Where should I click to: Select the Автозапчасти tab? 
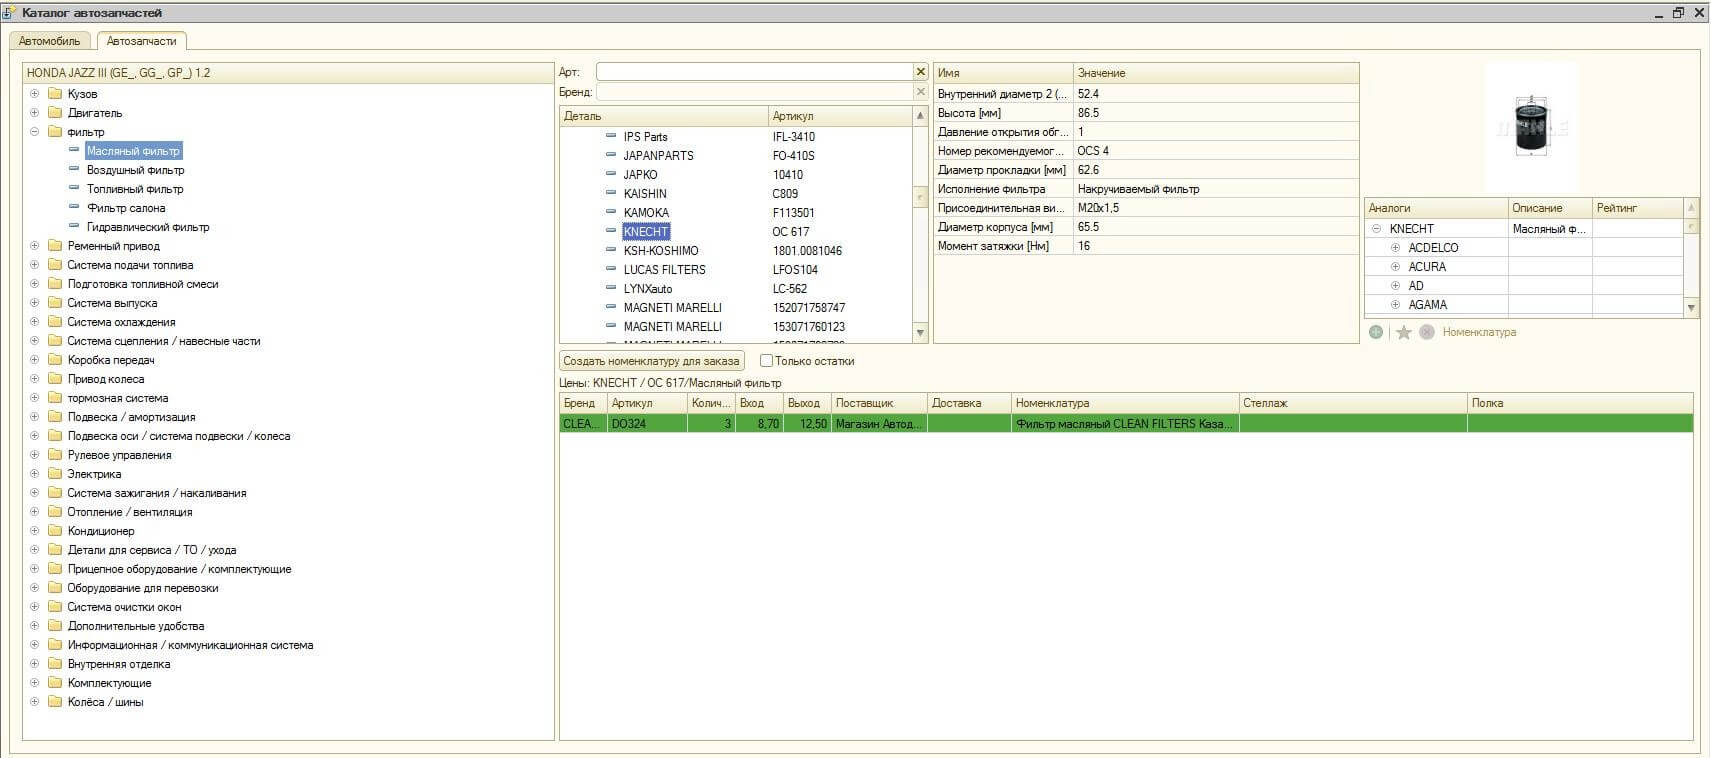pyautogui.click(x=141, y=41)
